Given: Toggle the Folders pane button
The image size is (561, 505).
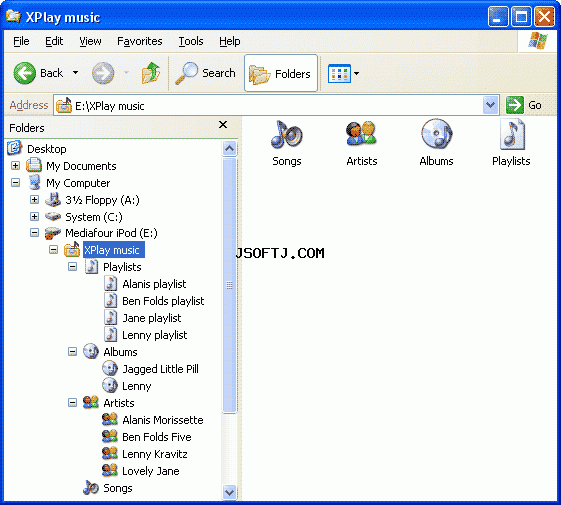Looking at the screenshot, I should click(281, 73).
